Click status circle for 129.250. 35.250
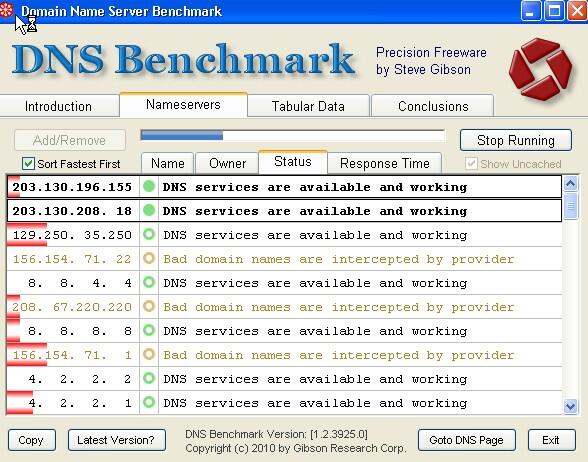This screenshot has height=462, width=588. pos(149,234)
